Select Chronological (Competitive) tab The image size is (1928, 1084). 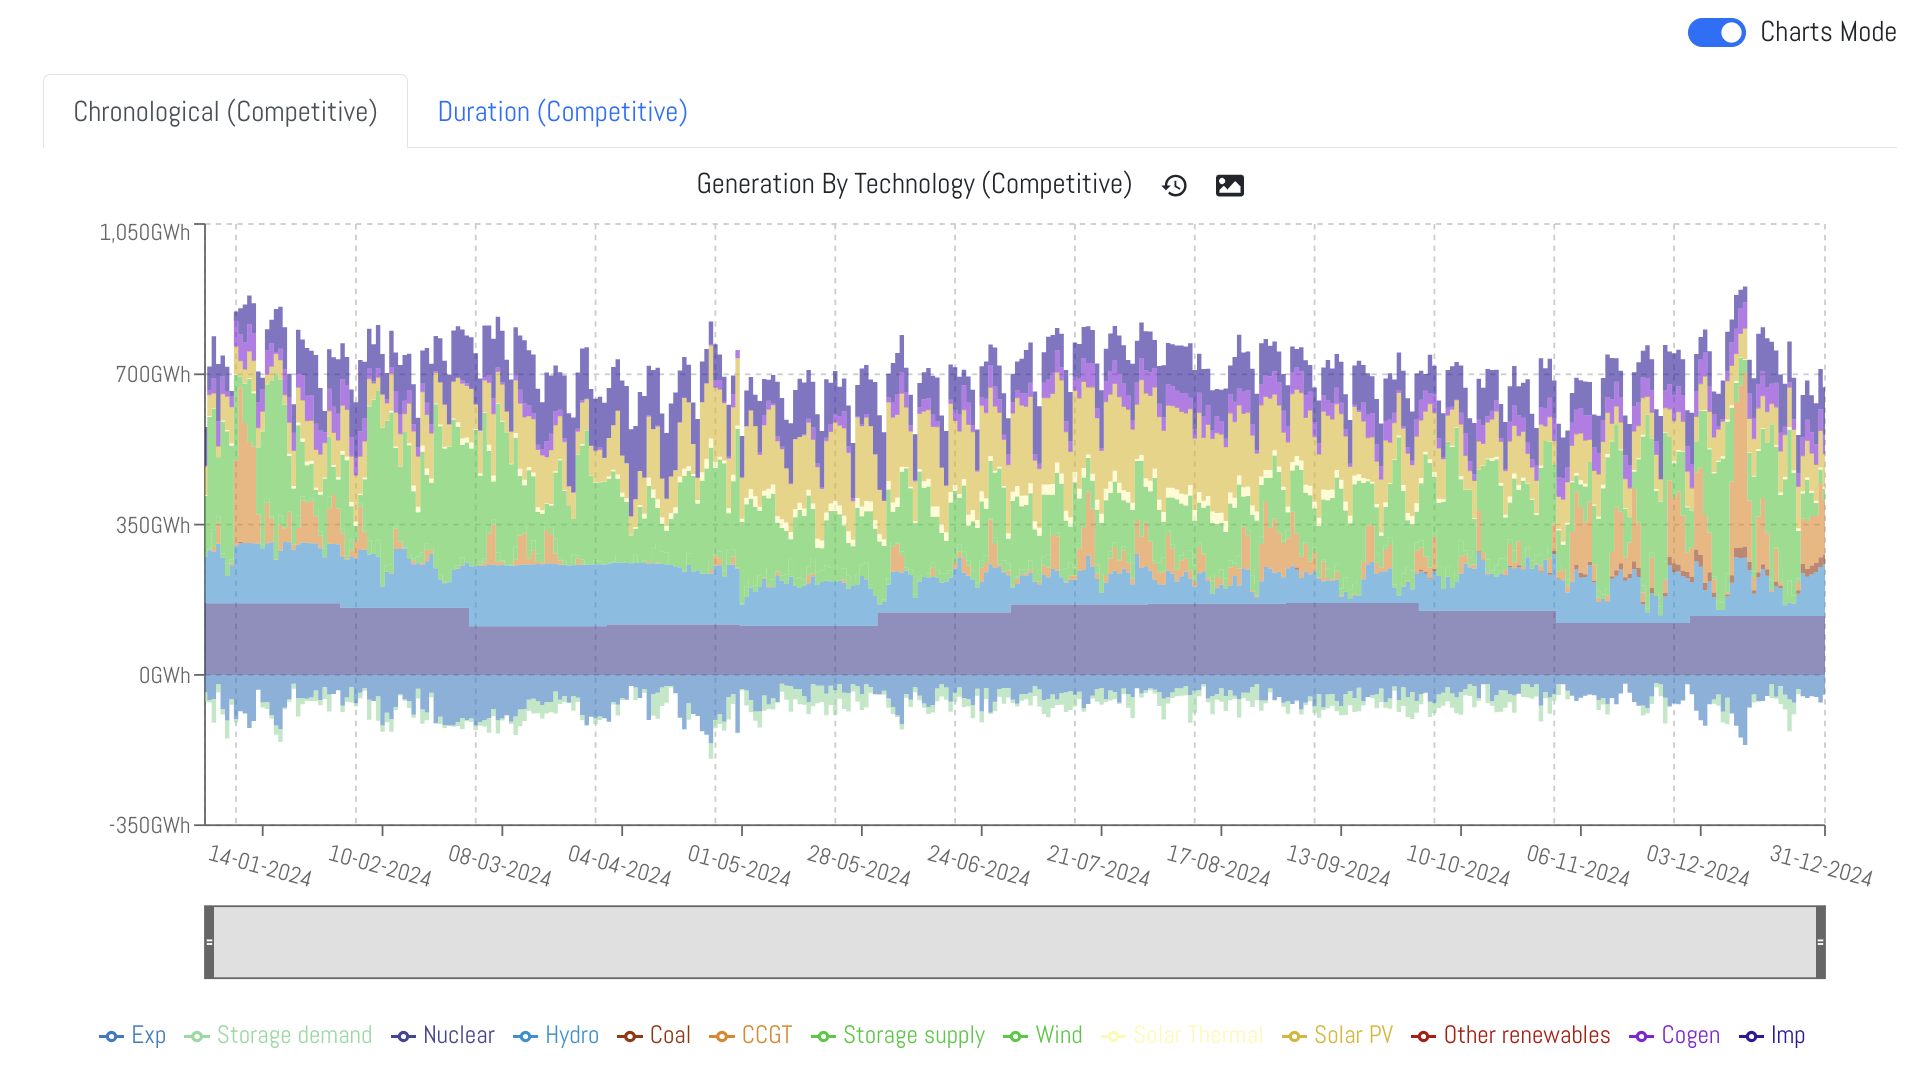click(x=225, y=112)
